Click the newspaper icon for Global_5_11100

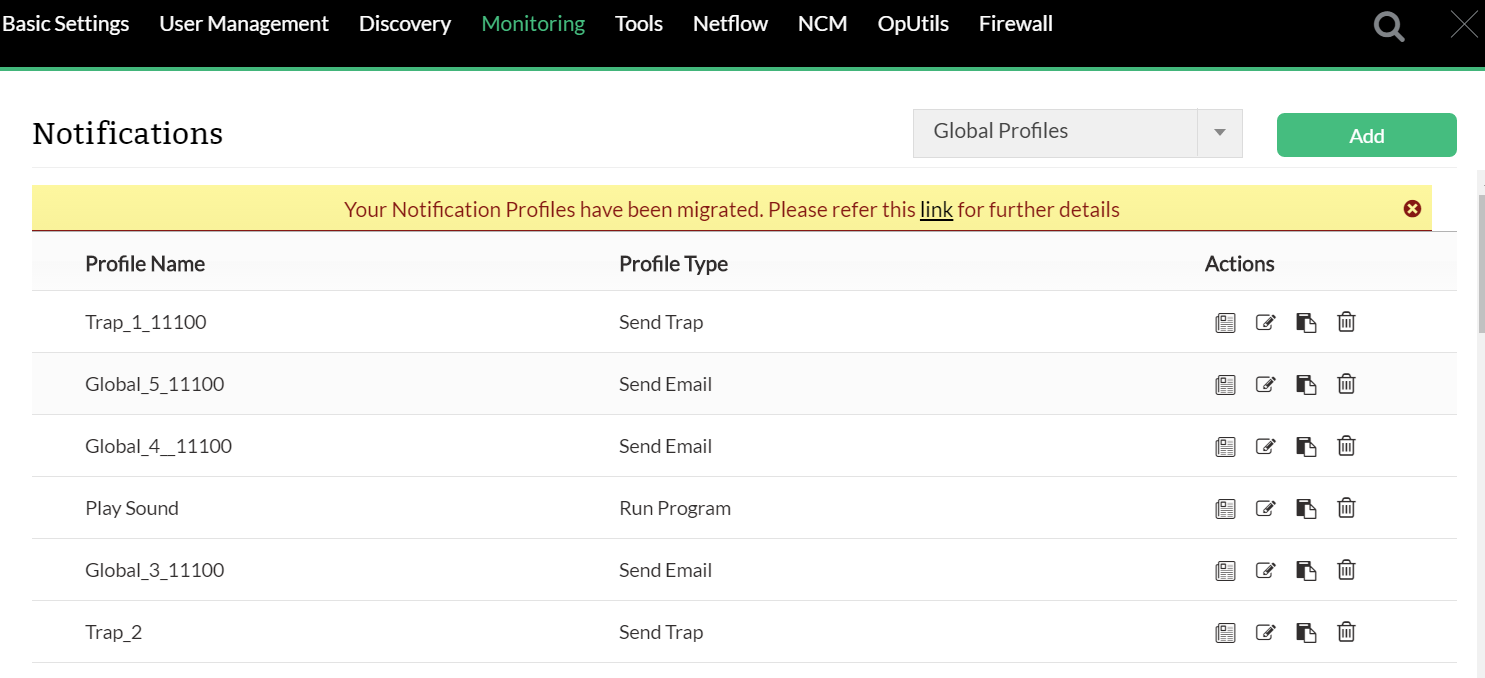(1225, 384)
